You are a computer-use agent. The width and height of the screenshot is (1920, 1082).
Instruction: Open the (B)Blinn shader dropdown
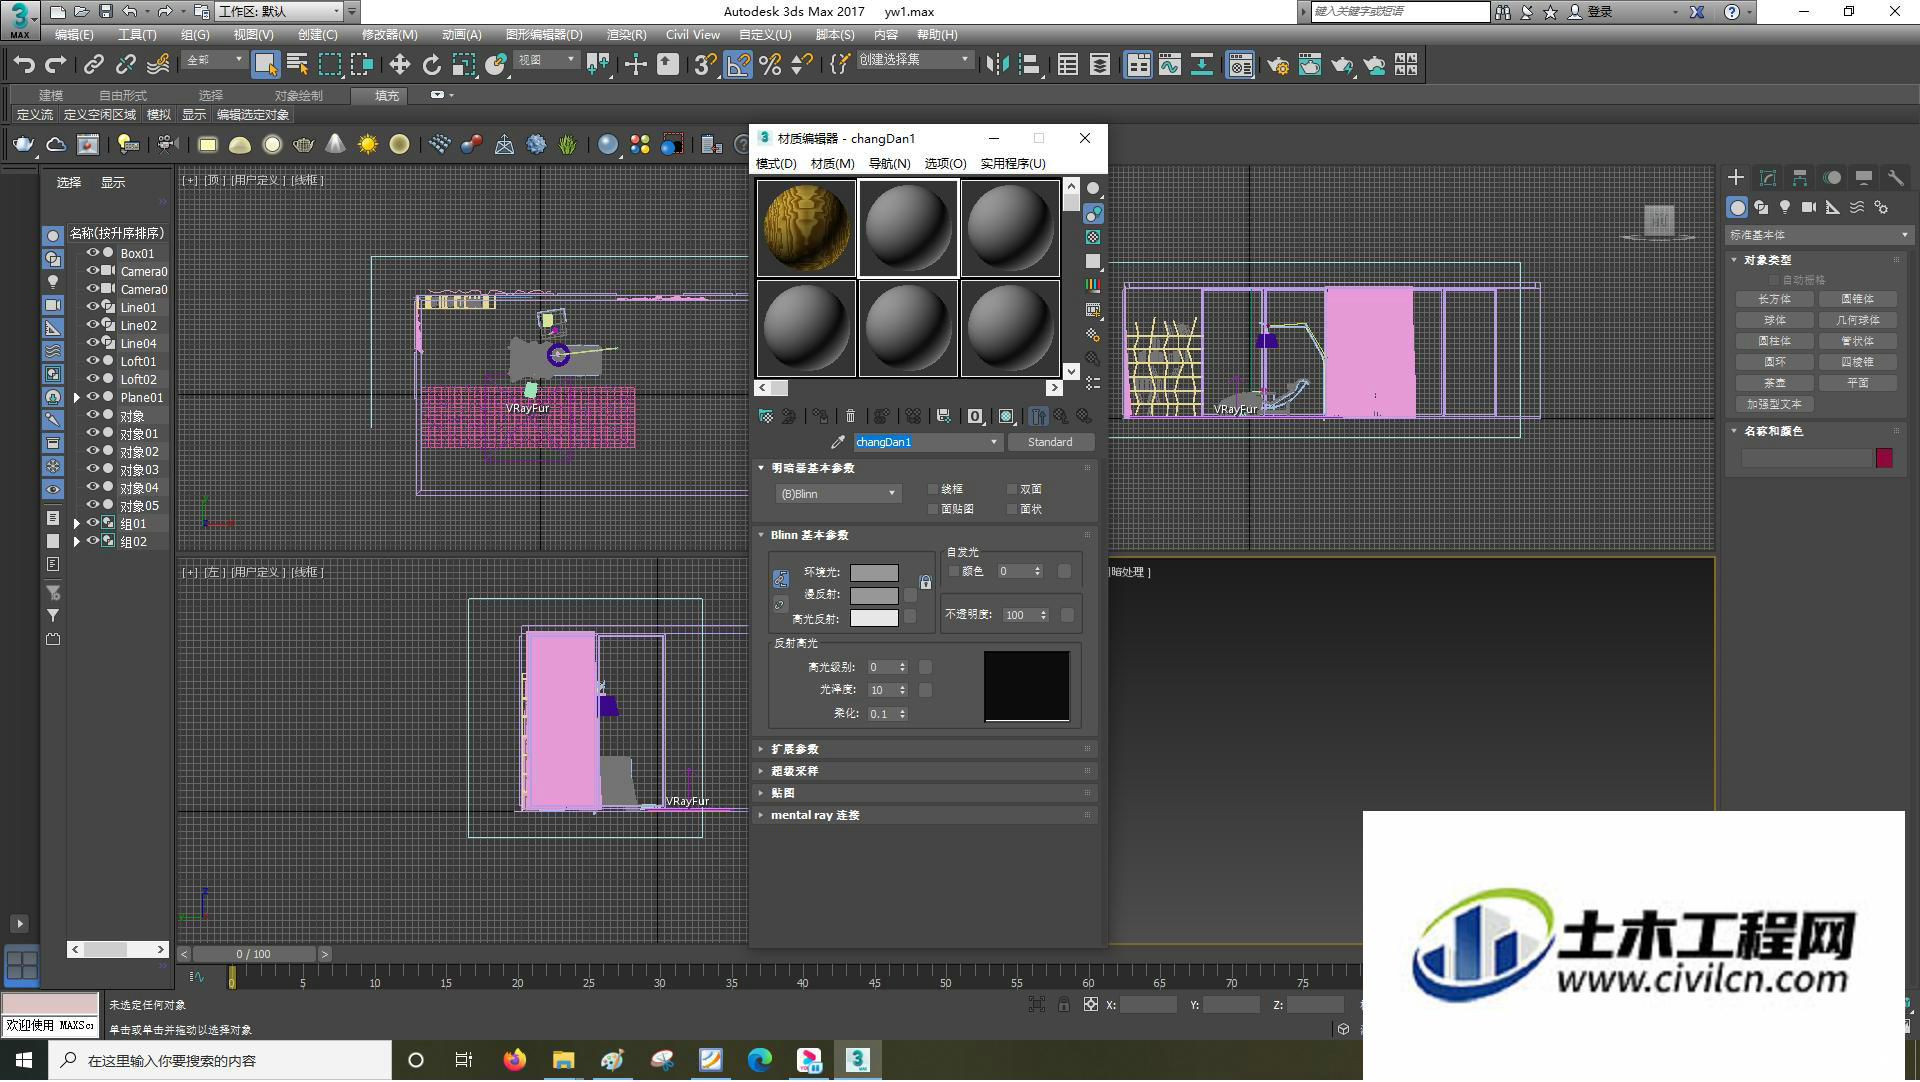click(838, 494)
